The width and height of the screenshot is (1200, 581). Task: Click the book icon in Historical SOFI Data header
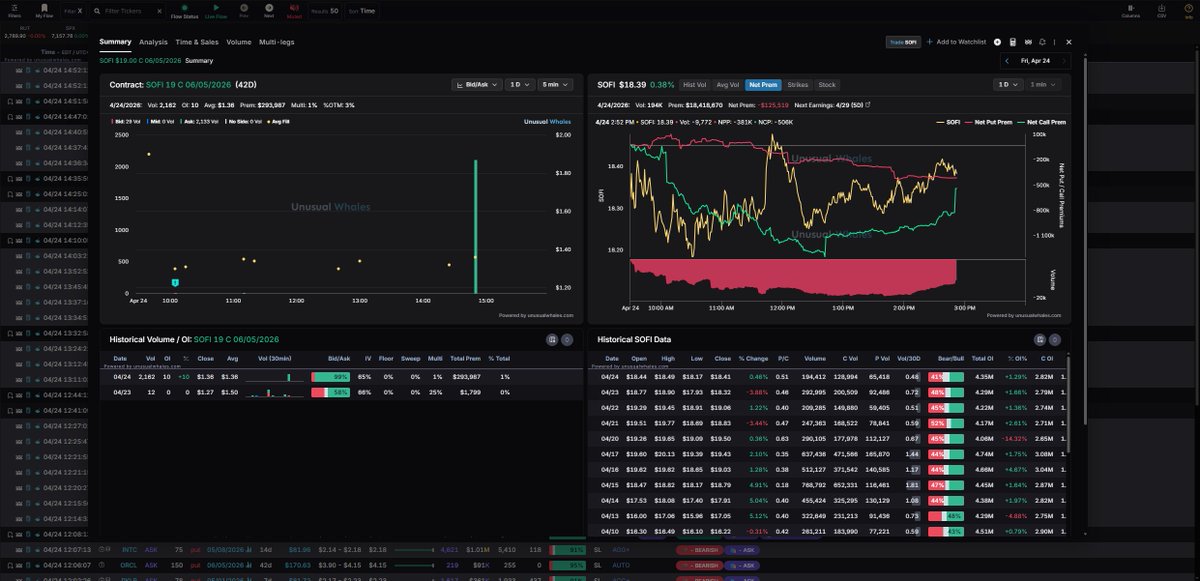coord(1040,340)
